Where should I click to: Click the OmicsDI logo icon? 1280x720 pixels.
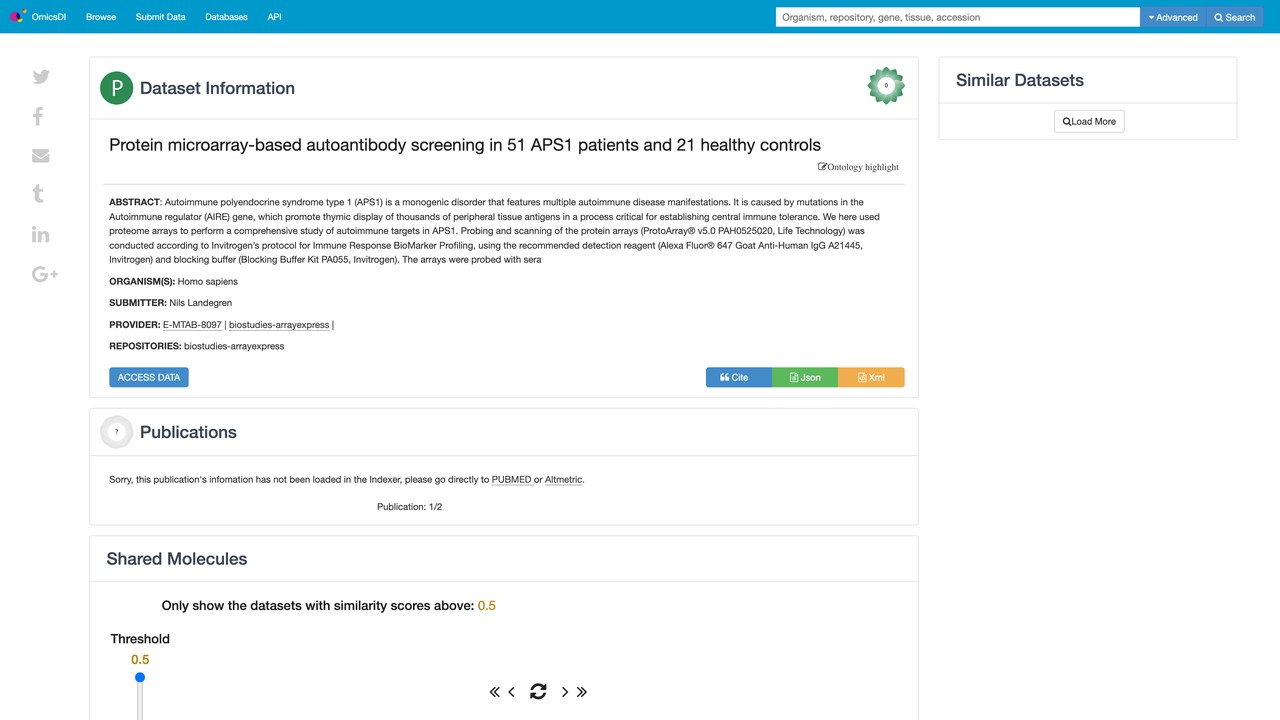(x=18, y=17)
